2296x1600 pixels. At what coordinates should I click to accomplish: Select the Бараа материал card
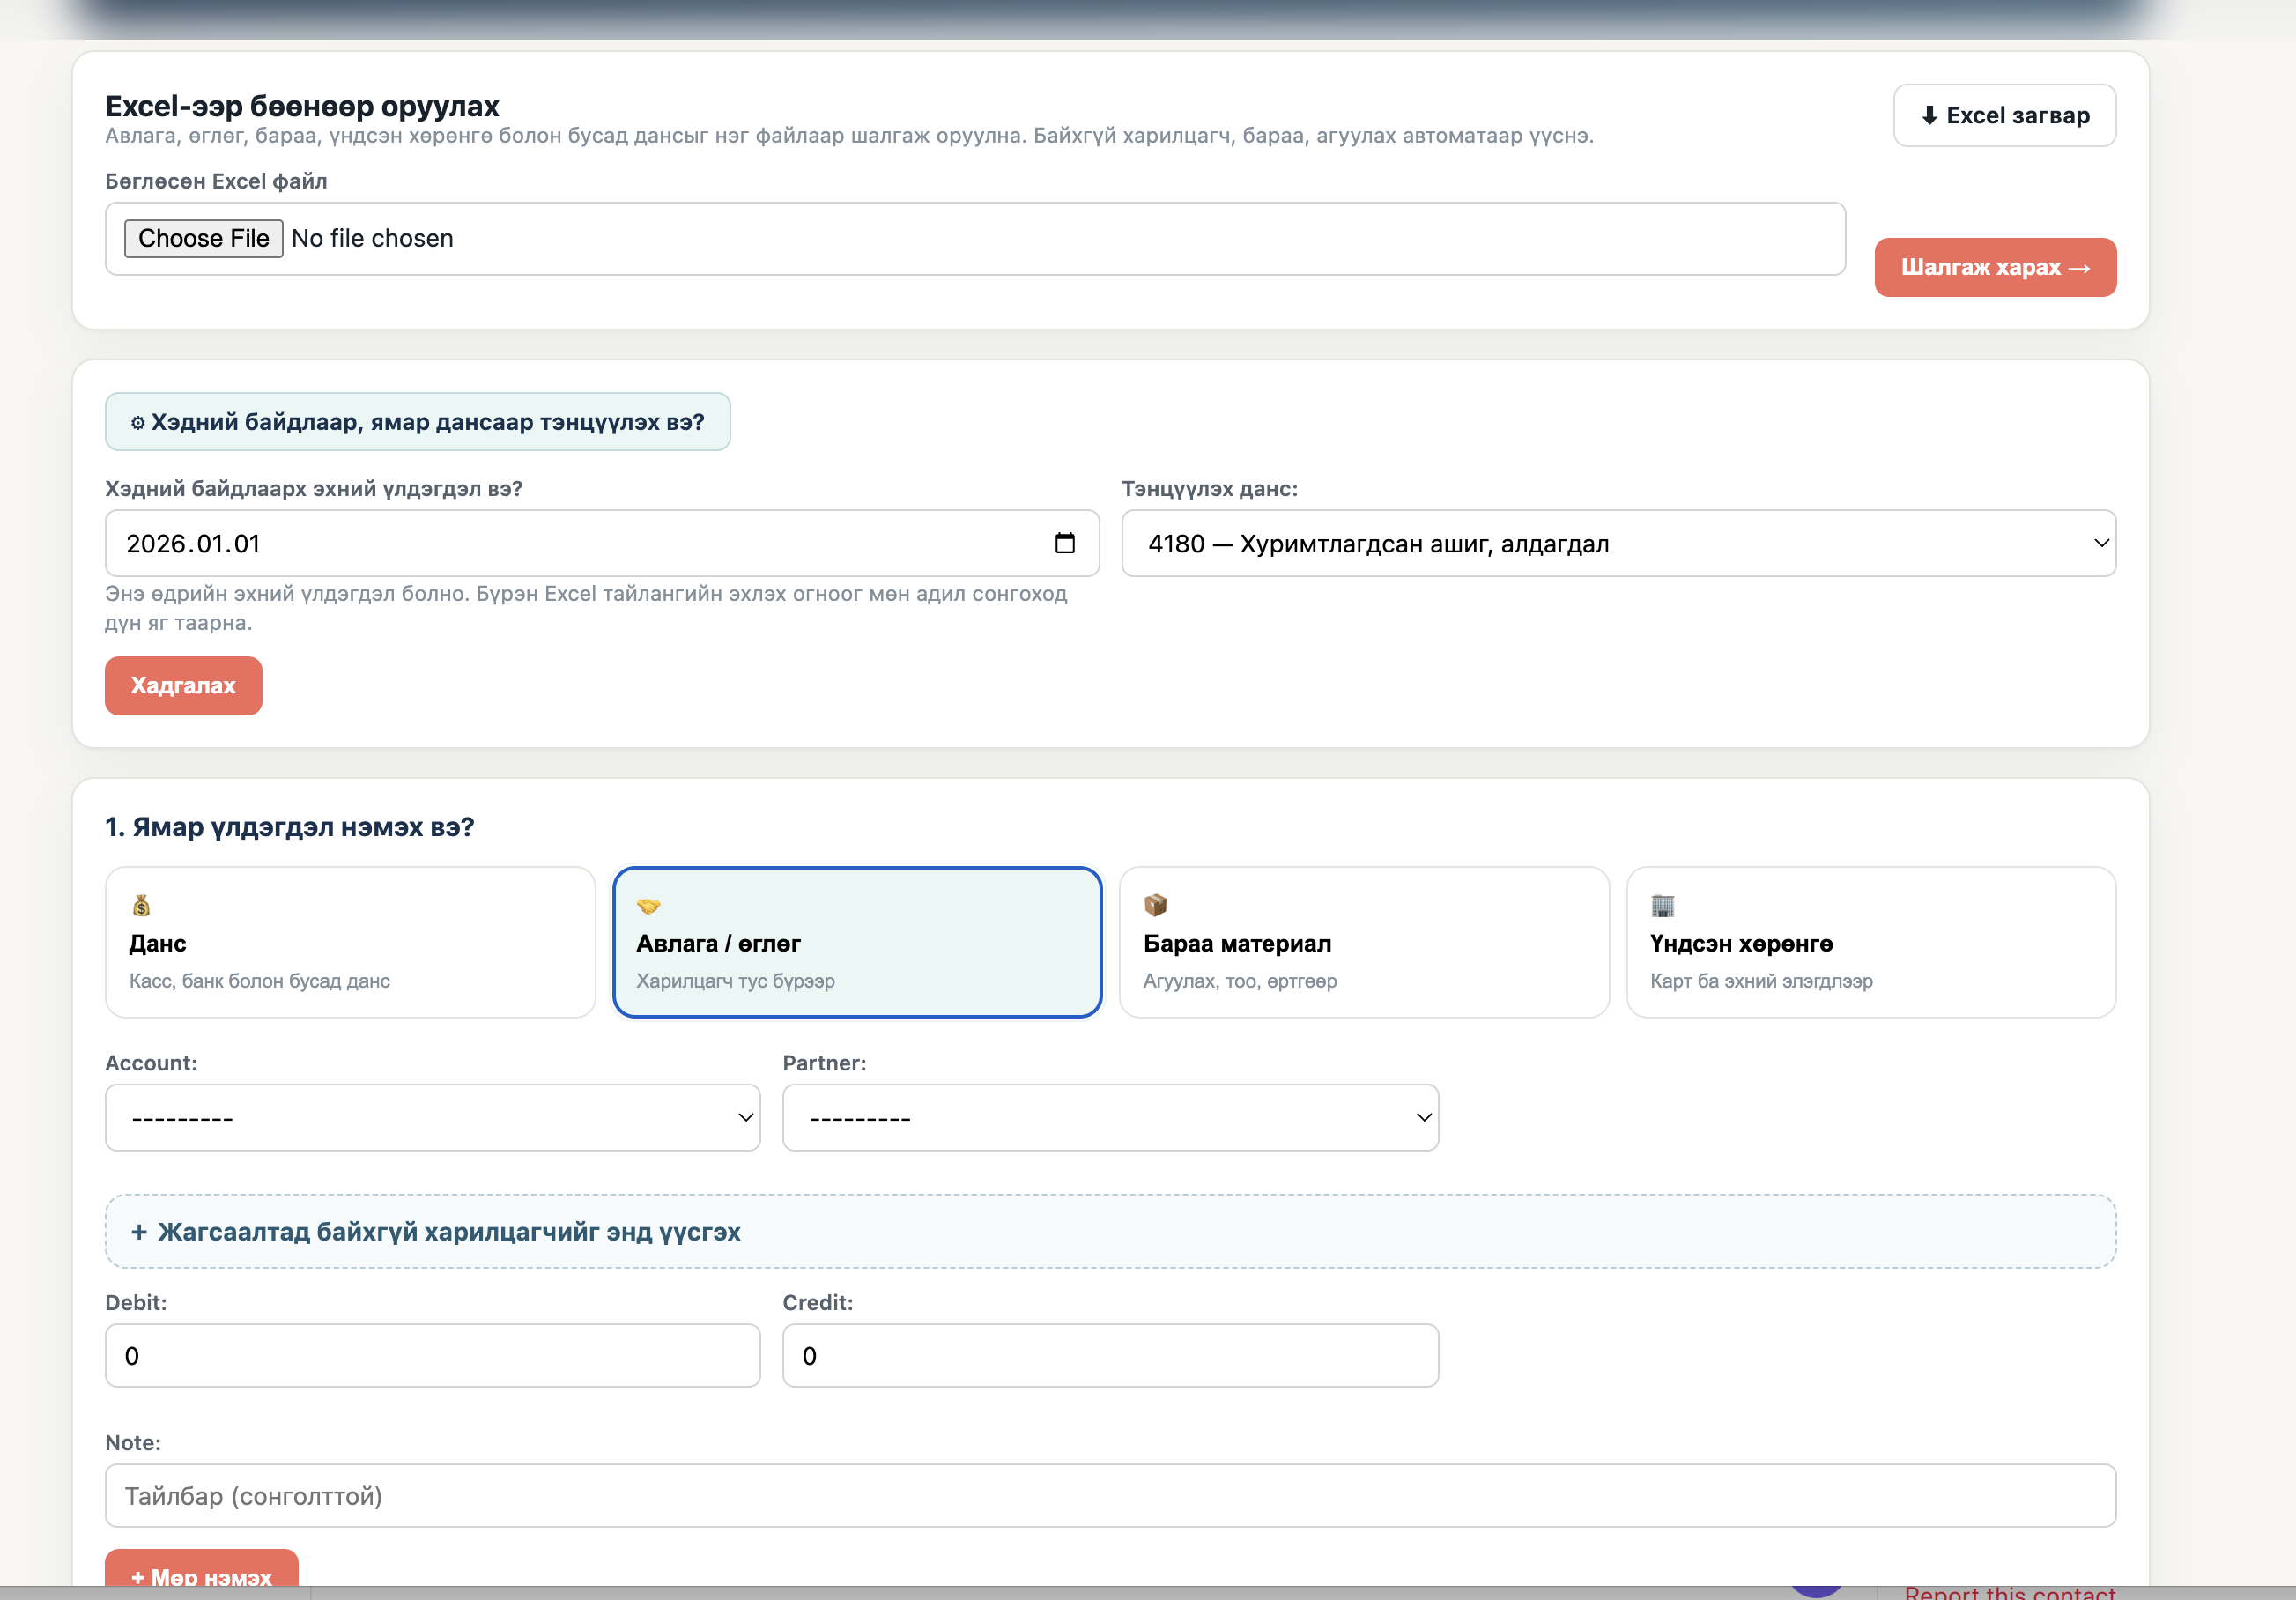pos(1364,942)
